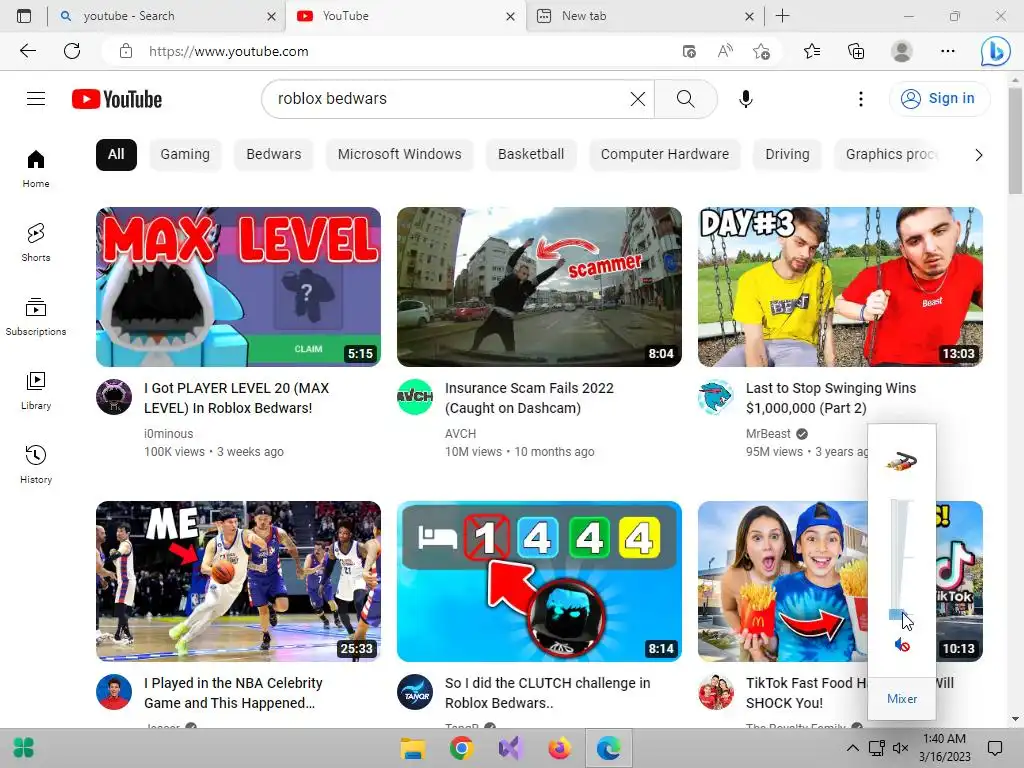This screenshot has height=768, width=1024.
Task: Open History in the sidebar
Action: (x=36, y=464)
